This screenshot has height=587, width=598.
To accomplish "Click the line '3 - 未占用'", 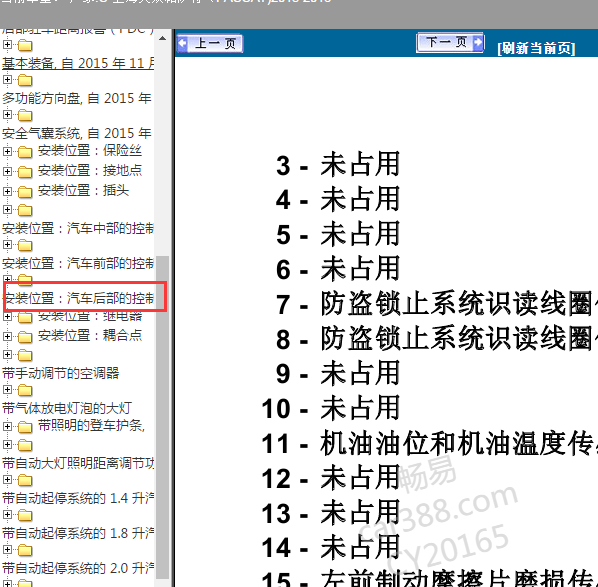I will 338,165.
